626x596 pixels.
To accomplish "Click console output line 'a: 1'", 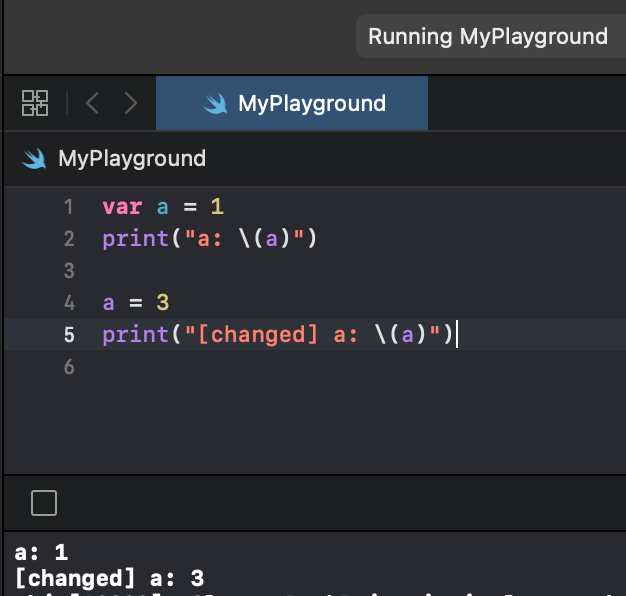I will click(x=41, y=553).
